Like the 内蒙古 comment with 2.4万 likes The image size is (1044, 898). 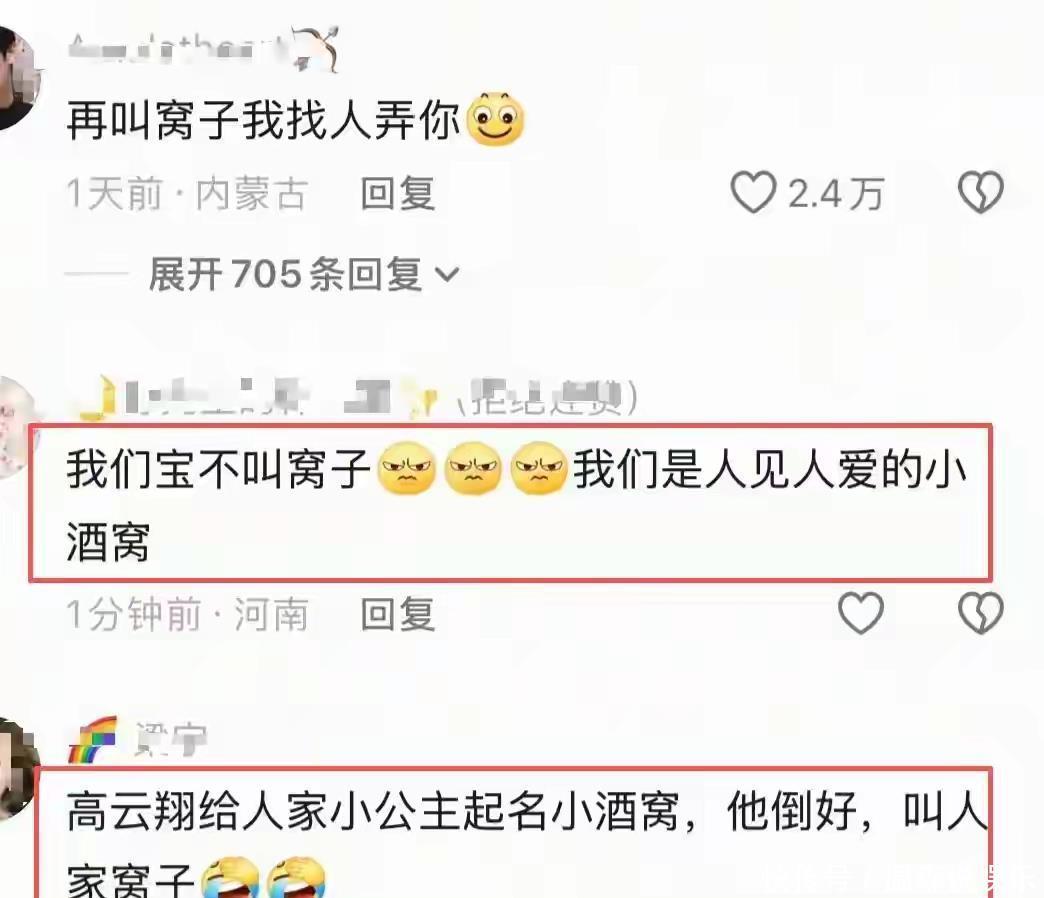753,192
